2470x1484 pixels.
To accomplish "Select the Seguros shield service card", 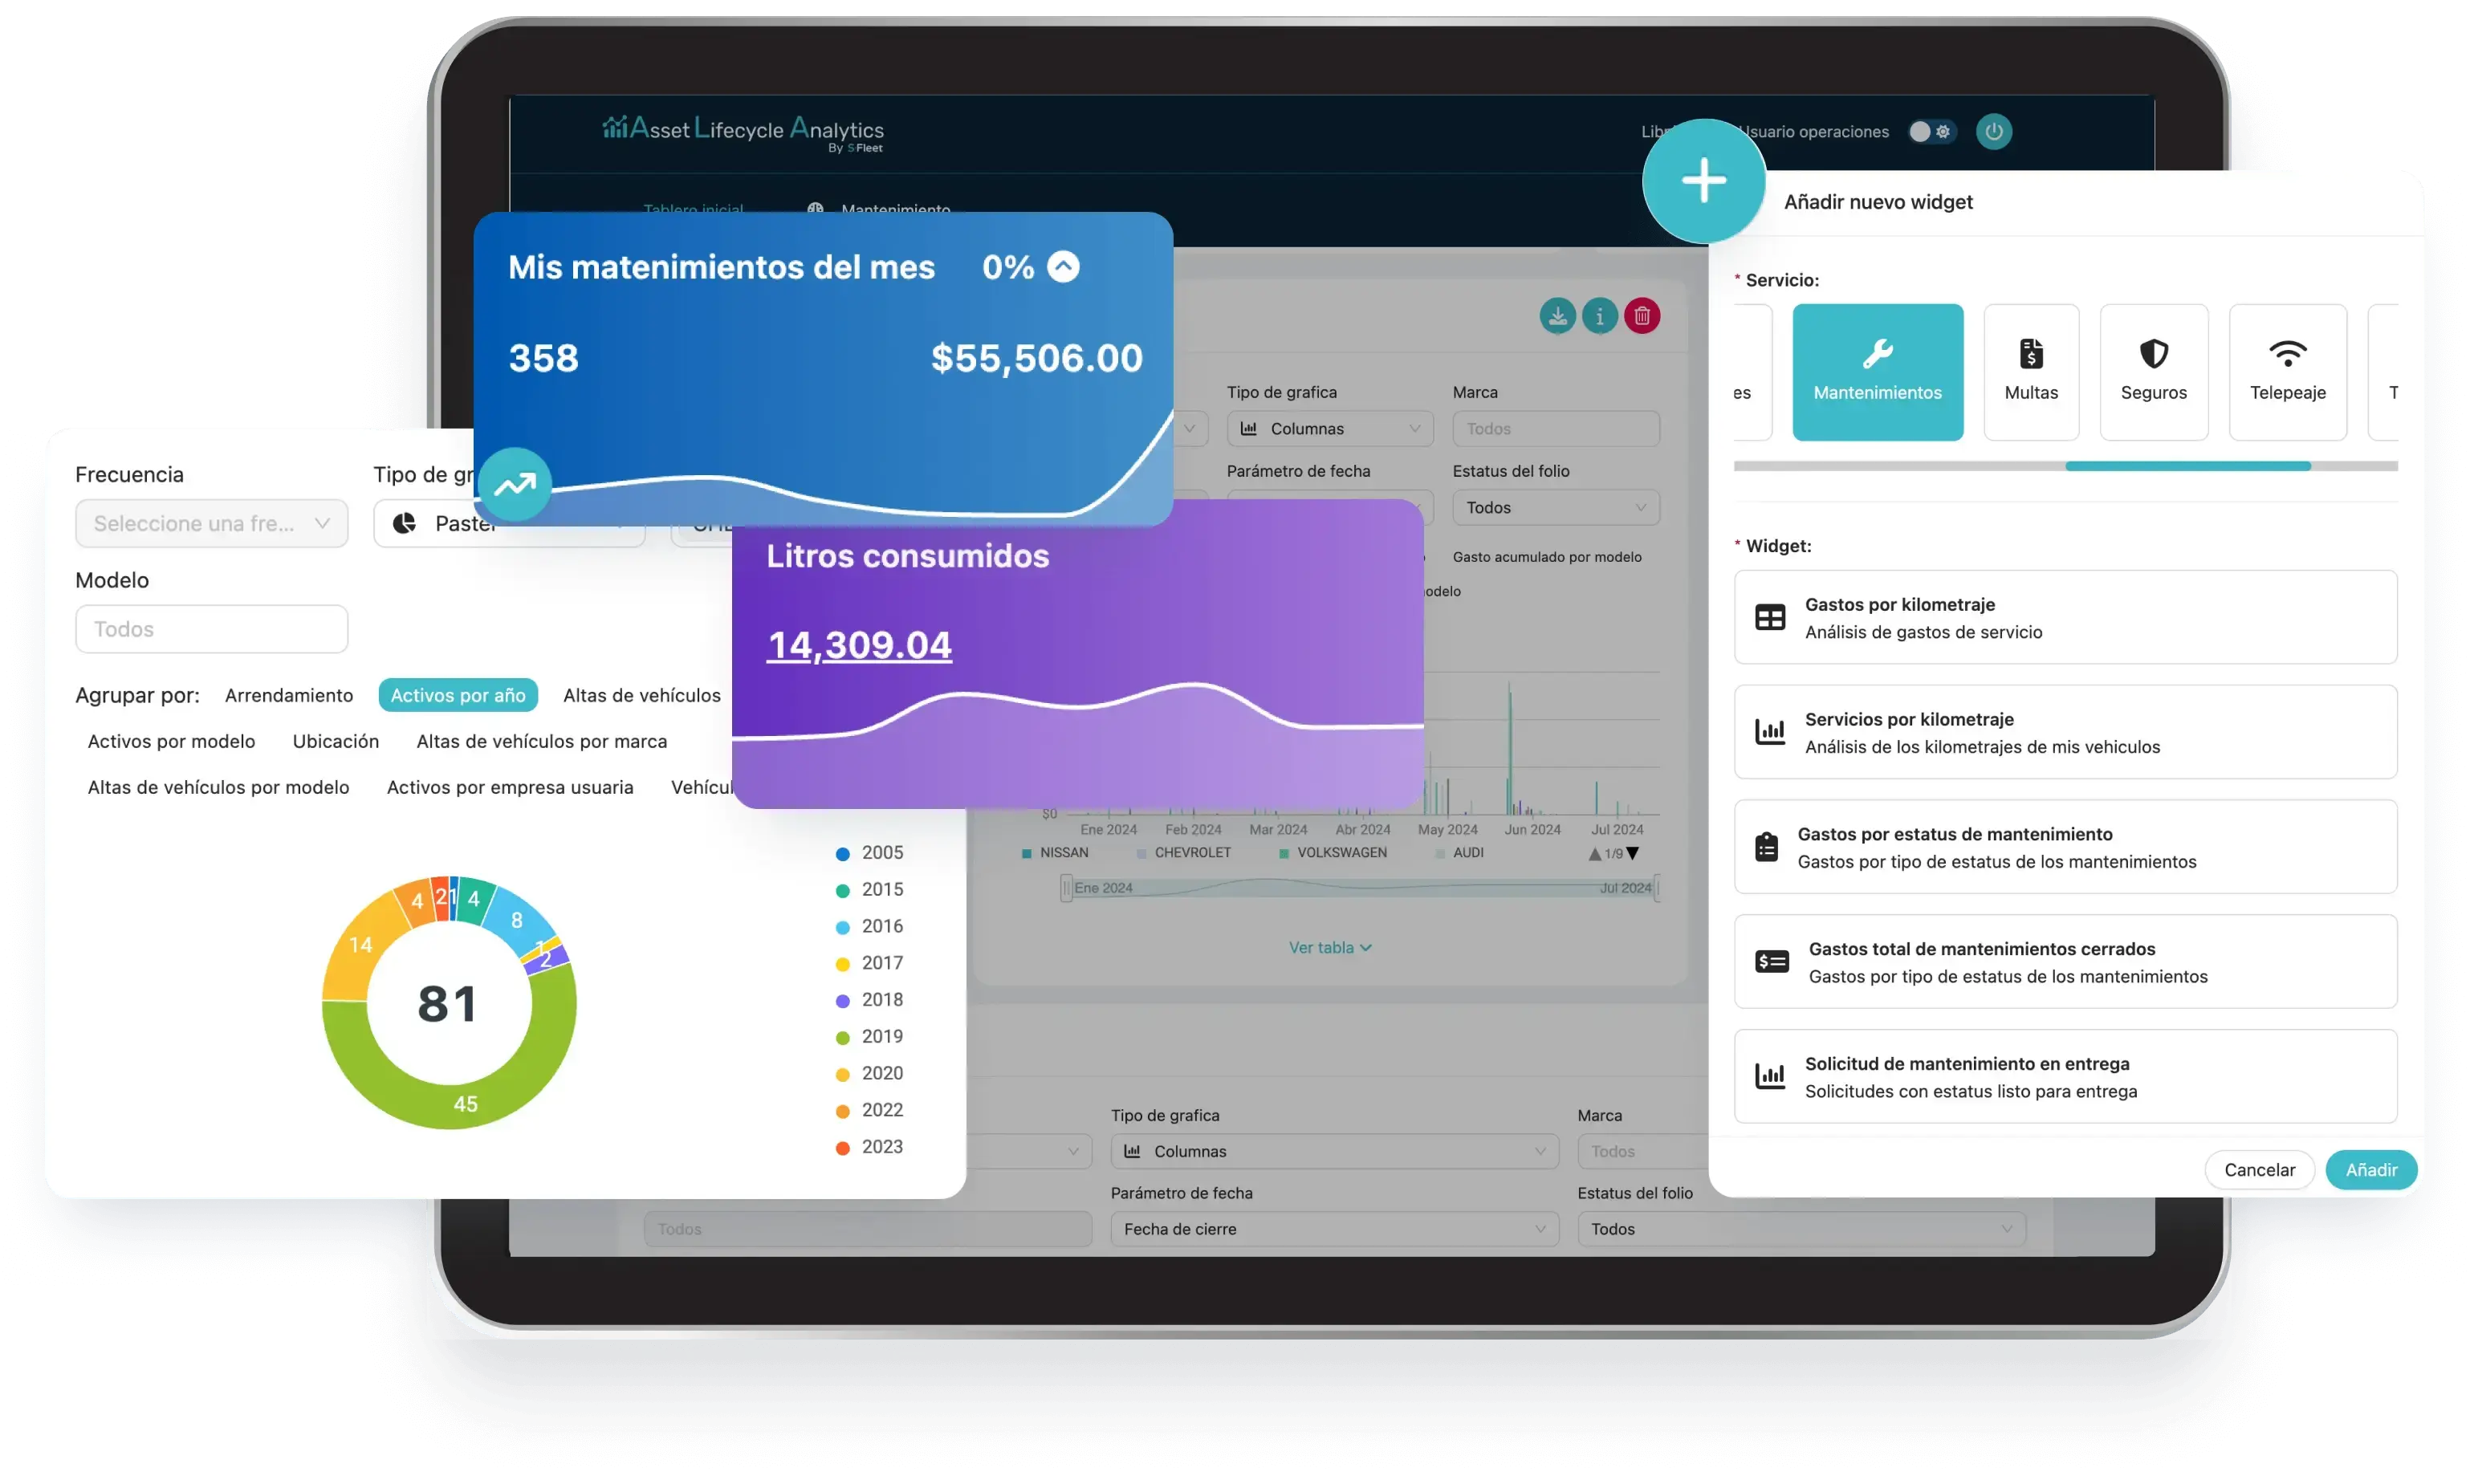I will 2153,372.
